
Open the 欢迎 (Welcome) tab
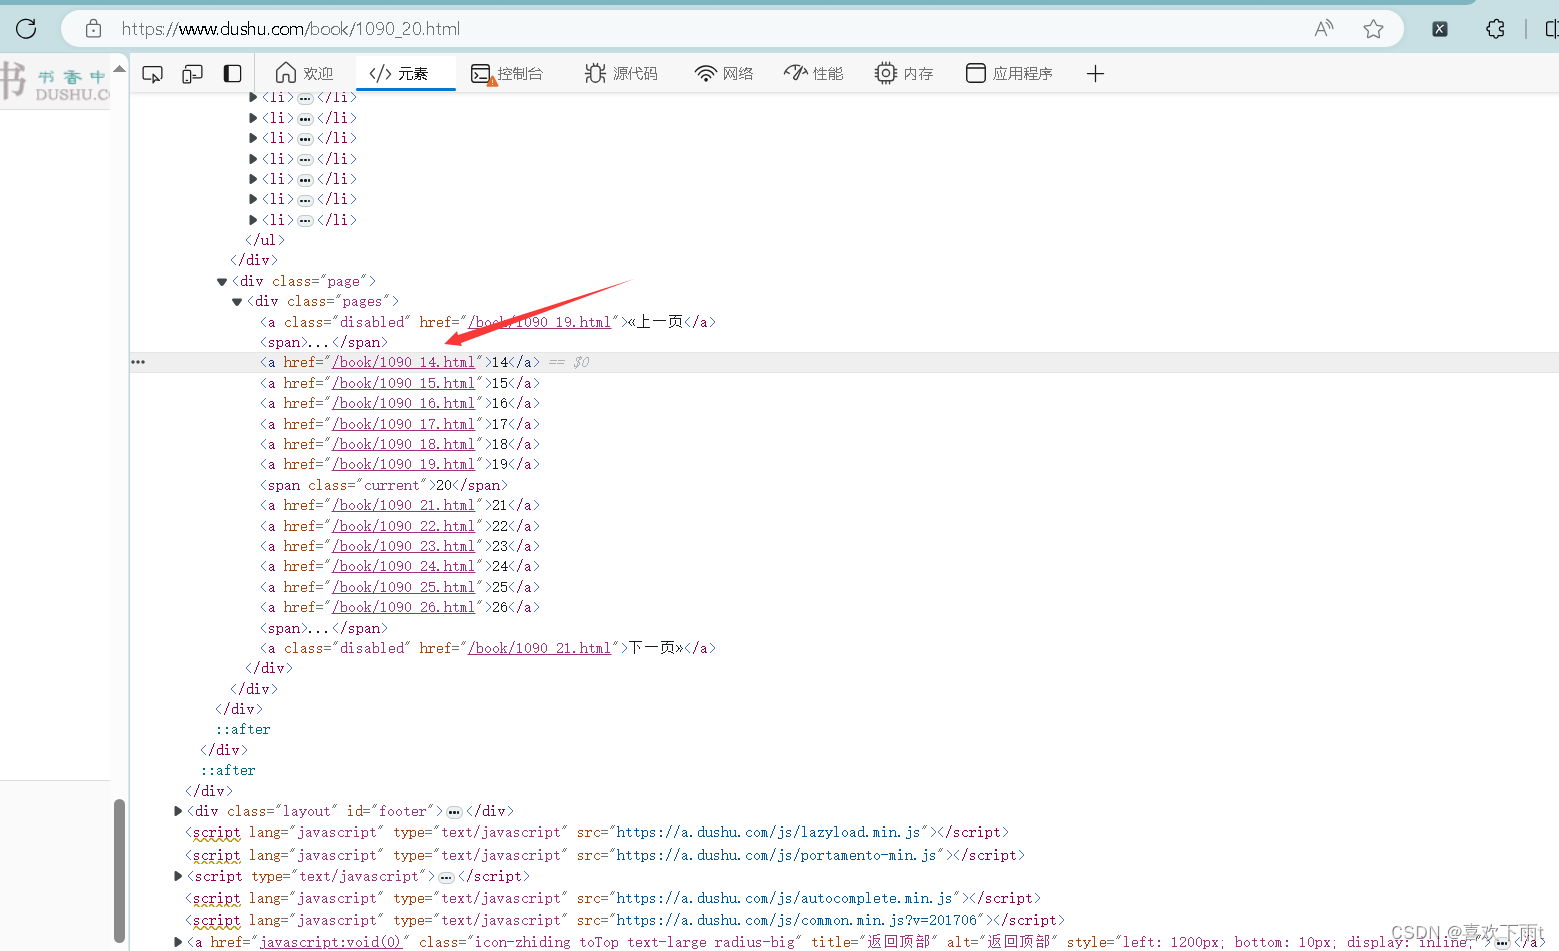305,74
